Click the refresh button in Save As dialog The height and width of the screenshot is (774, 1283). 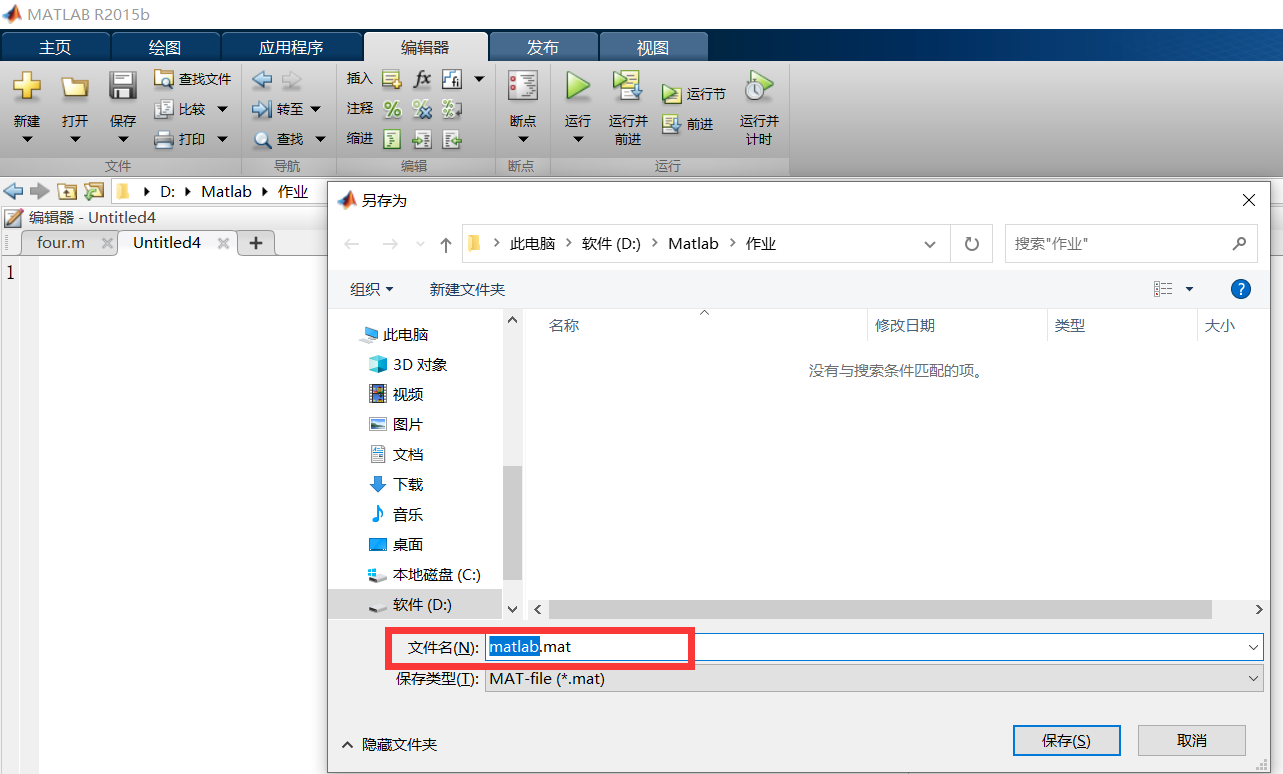pos(971,244)
